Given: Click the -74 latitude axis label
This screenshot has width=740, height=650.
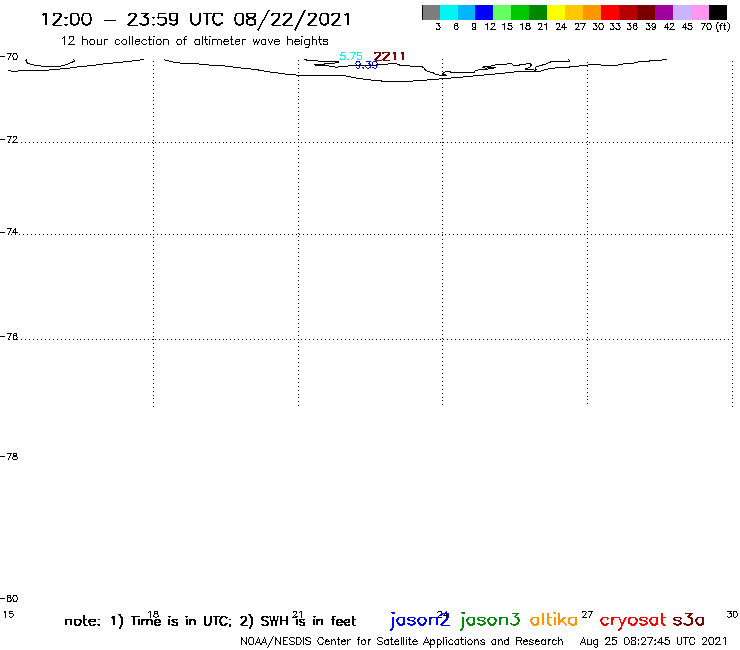Looking at the screenshot, I should [x=9, y=232].
